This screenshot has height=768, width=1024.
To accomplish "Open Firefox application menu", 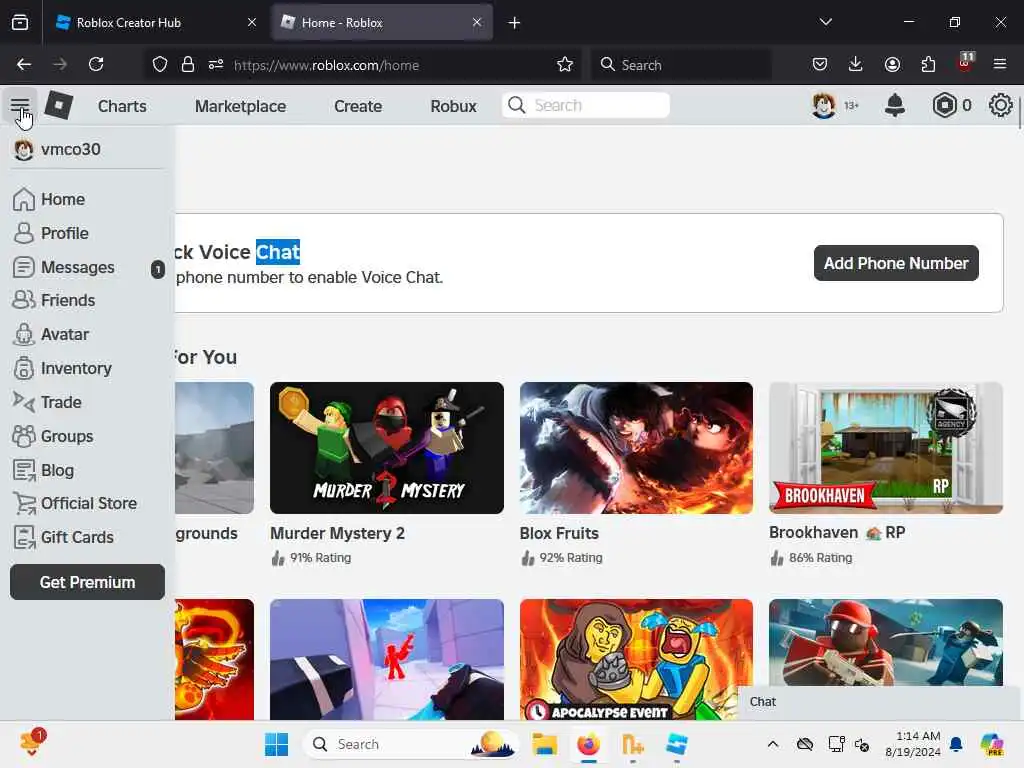I will (1000, 64).
